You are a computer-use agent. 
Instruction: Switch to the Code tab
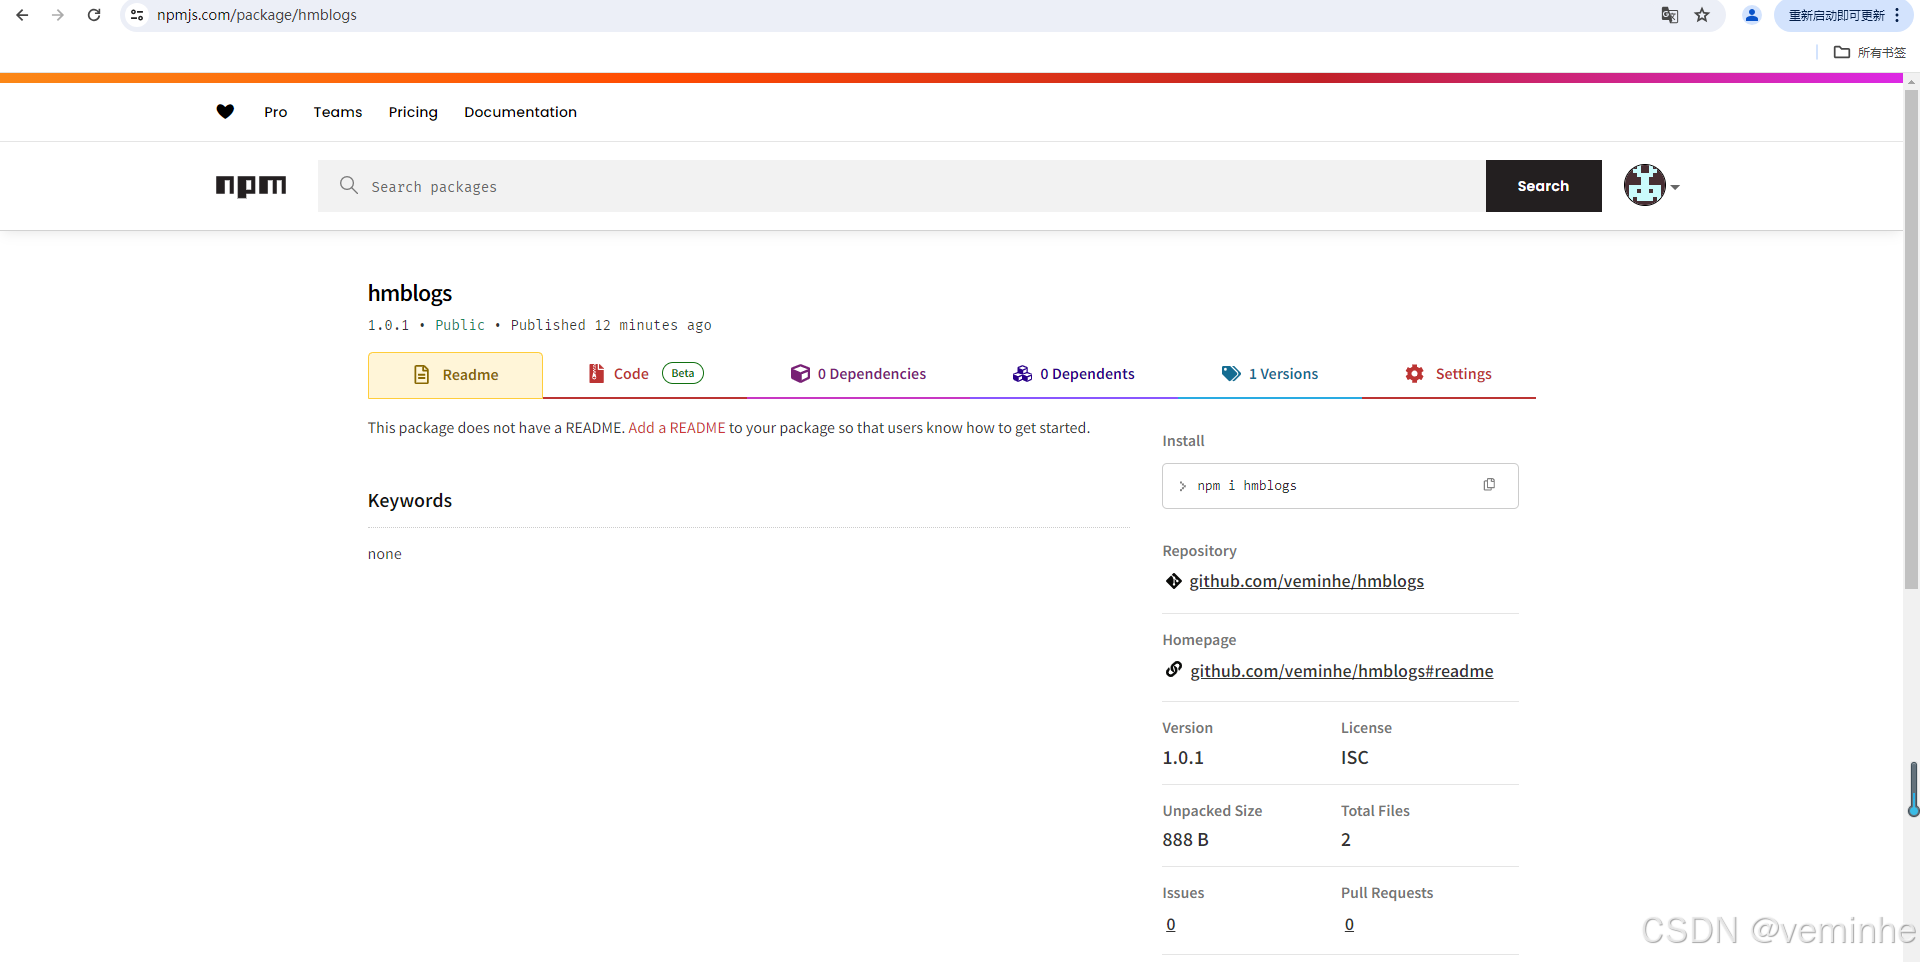[646, 374]
